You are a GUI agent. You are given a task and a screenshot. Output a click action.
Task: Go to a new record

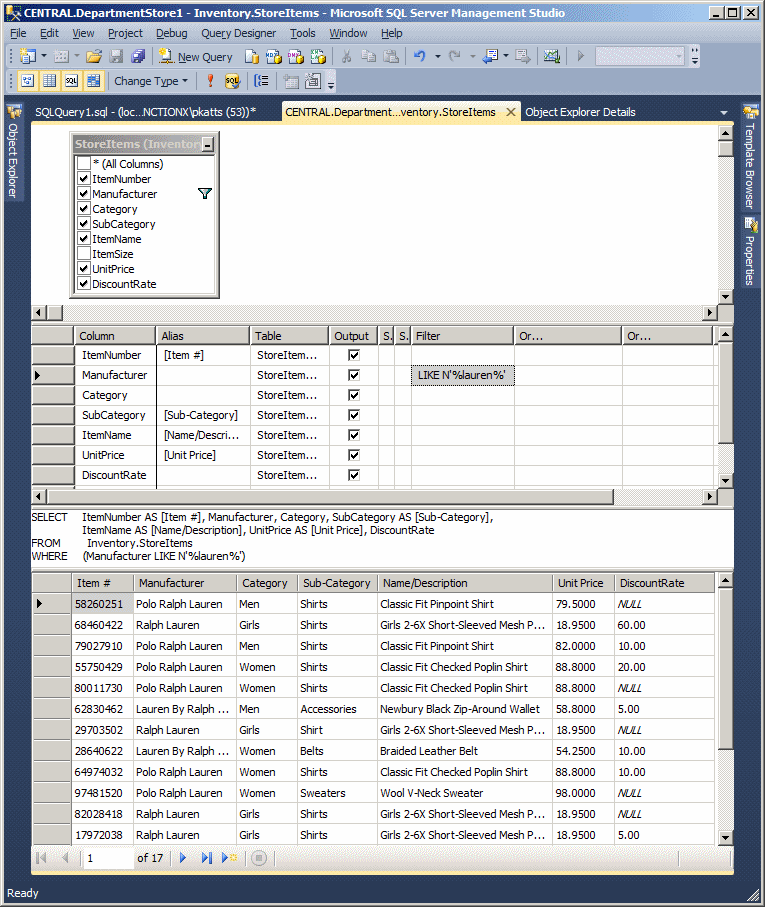point(229,858)
